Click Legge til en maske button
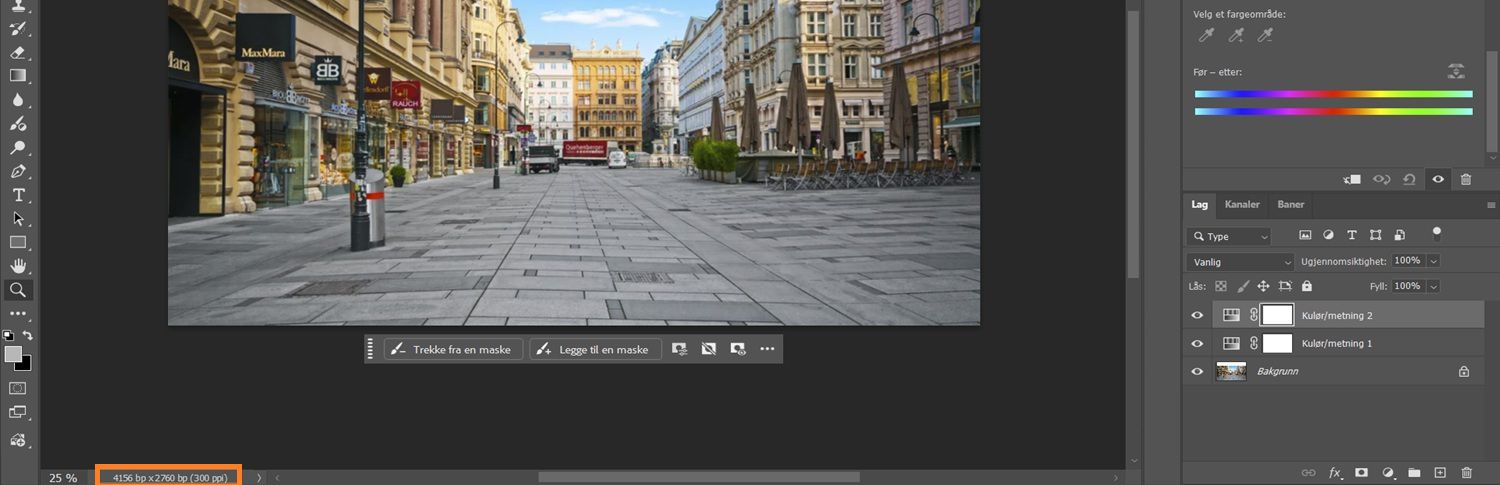The width and height of the screenshot is (1500, 485). 595,349
